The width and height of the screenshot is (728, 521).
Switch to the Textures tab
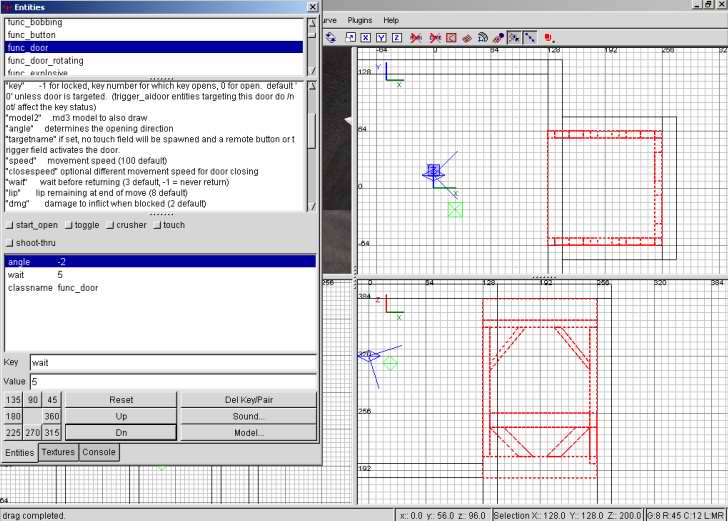pos(58,453)
